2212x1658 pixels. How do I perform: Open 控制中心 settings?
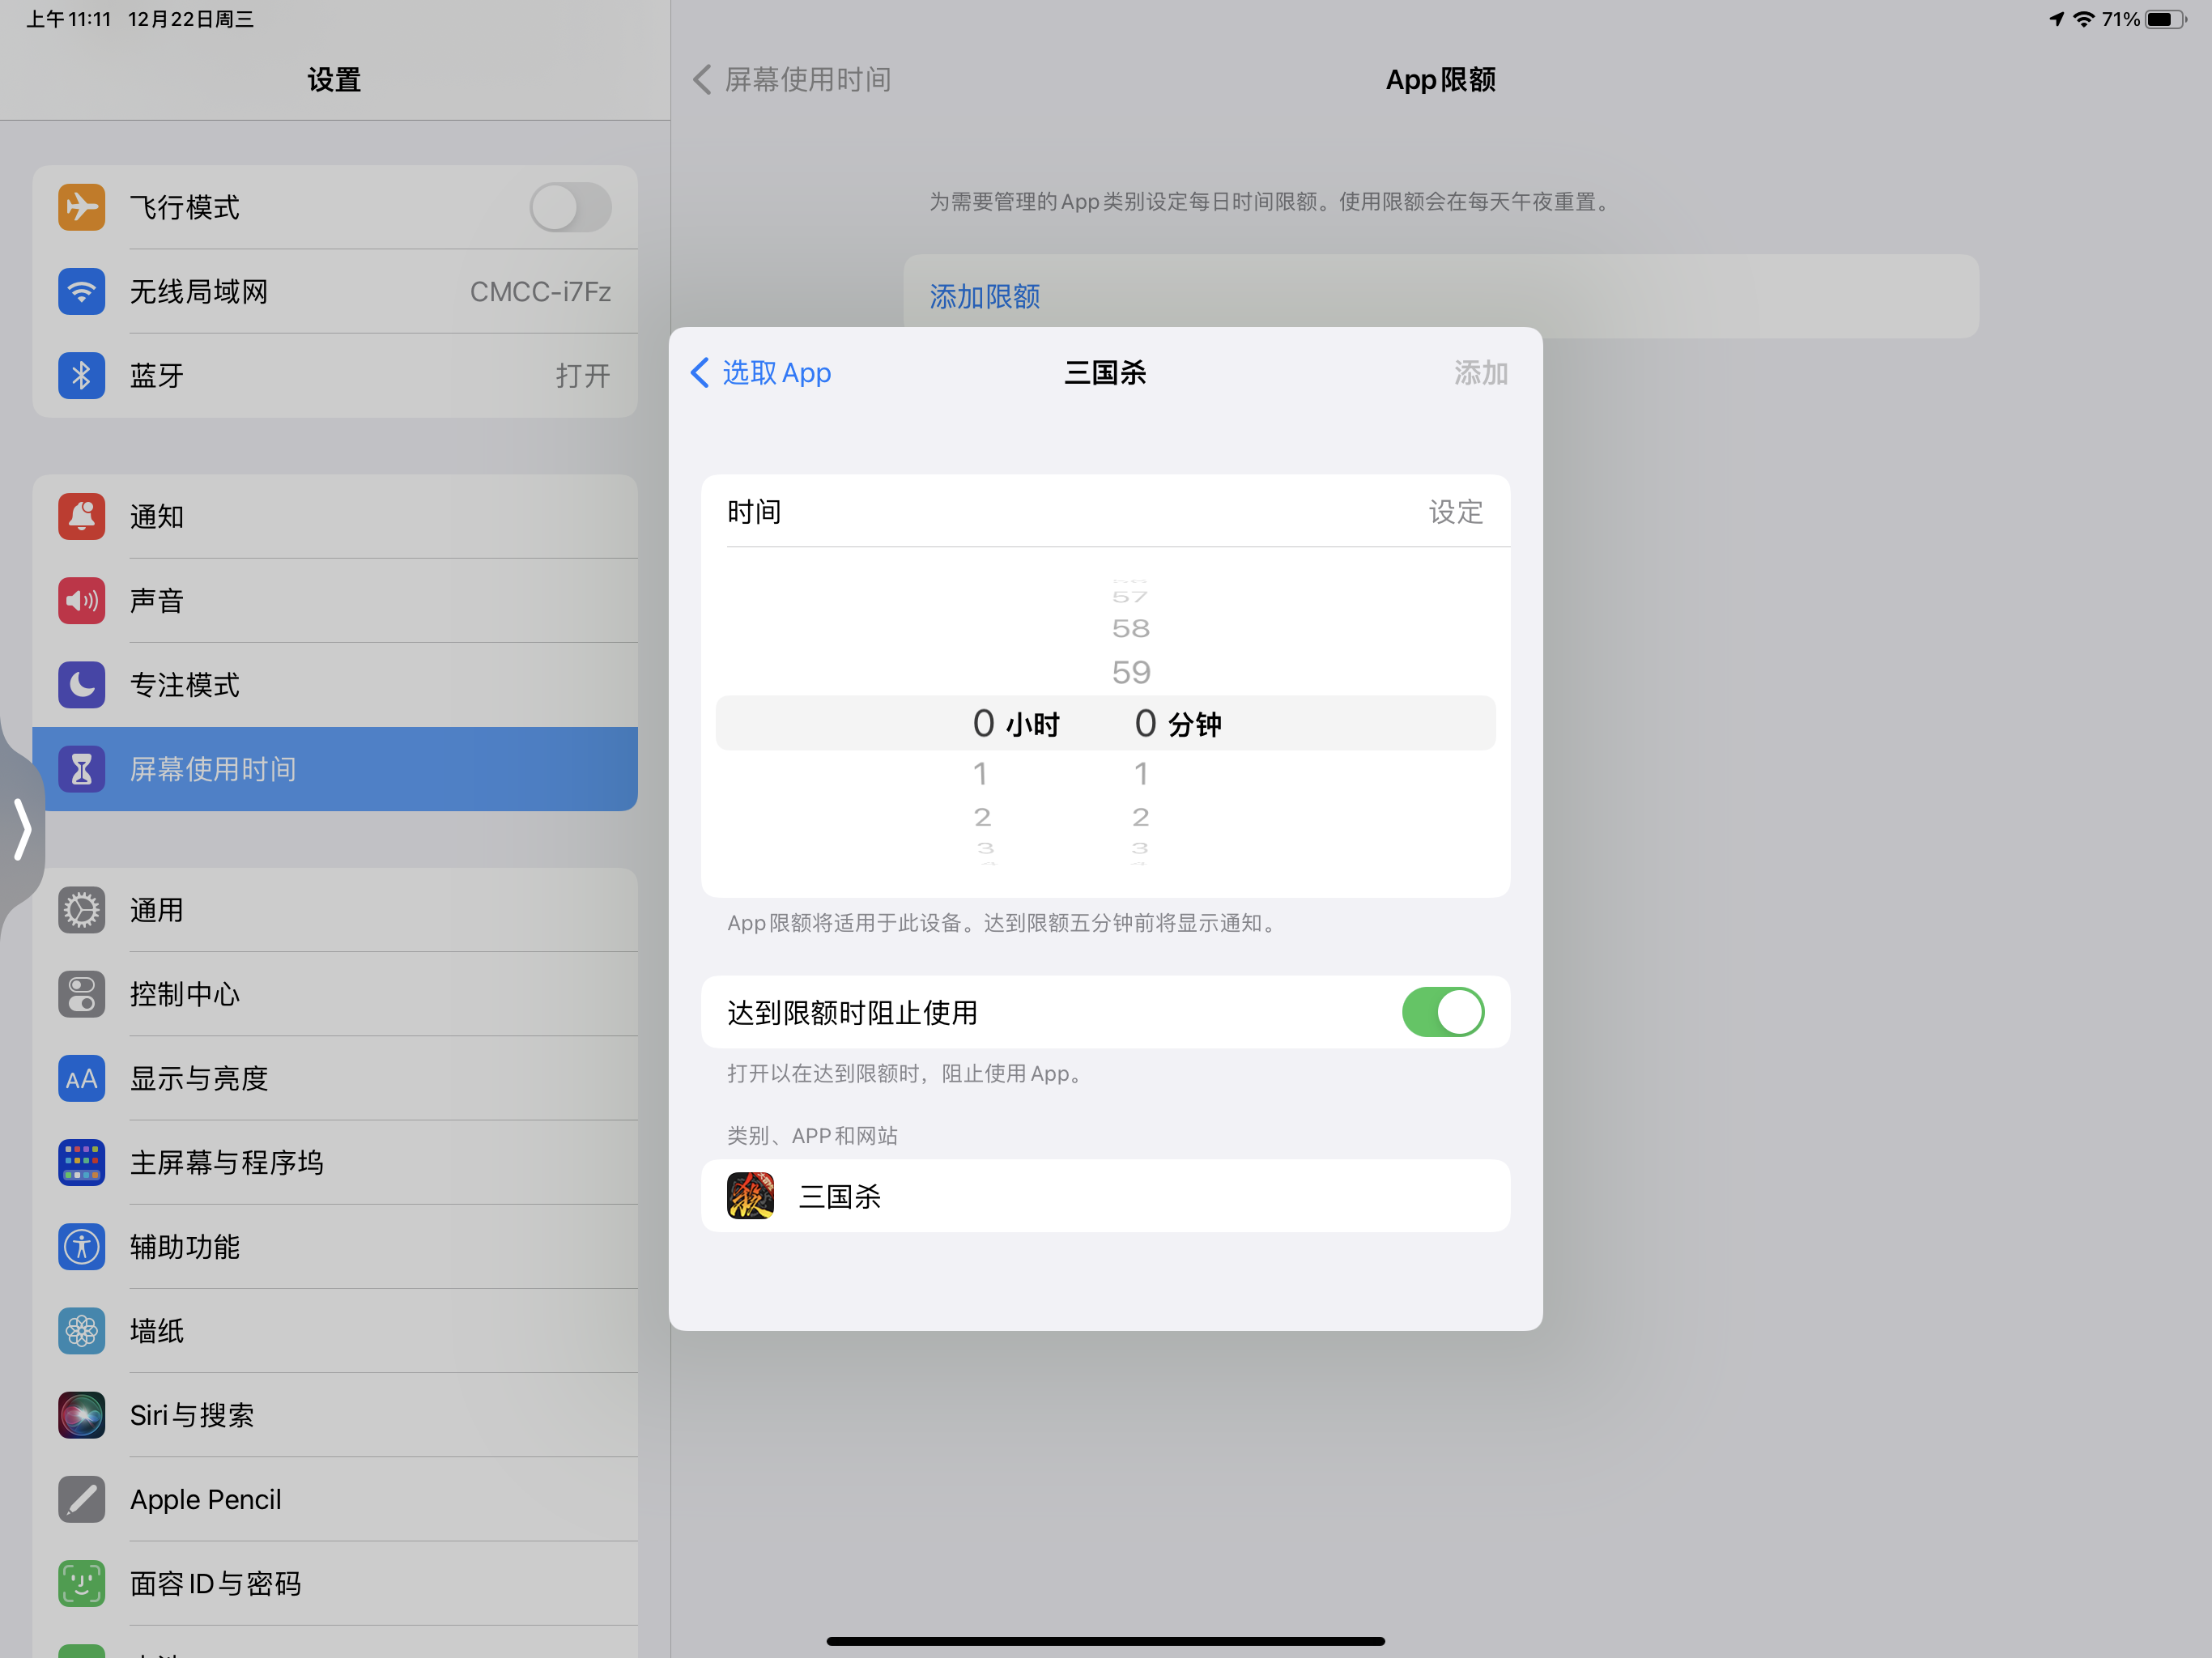tap(335, 994)
